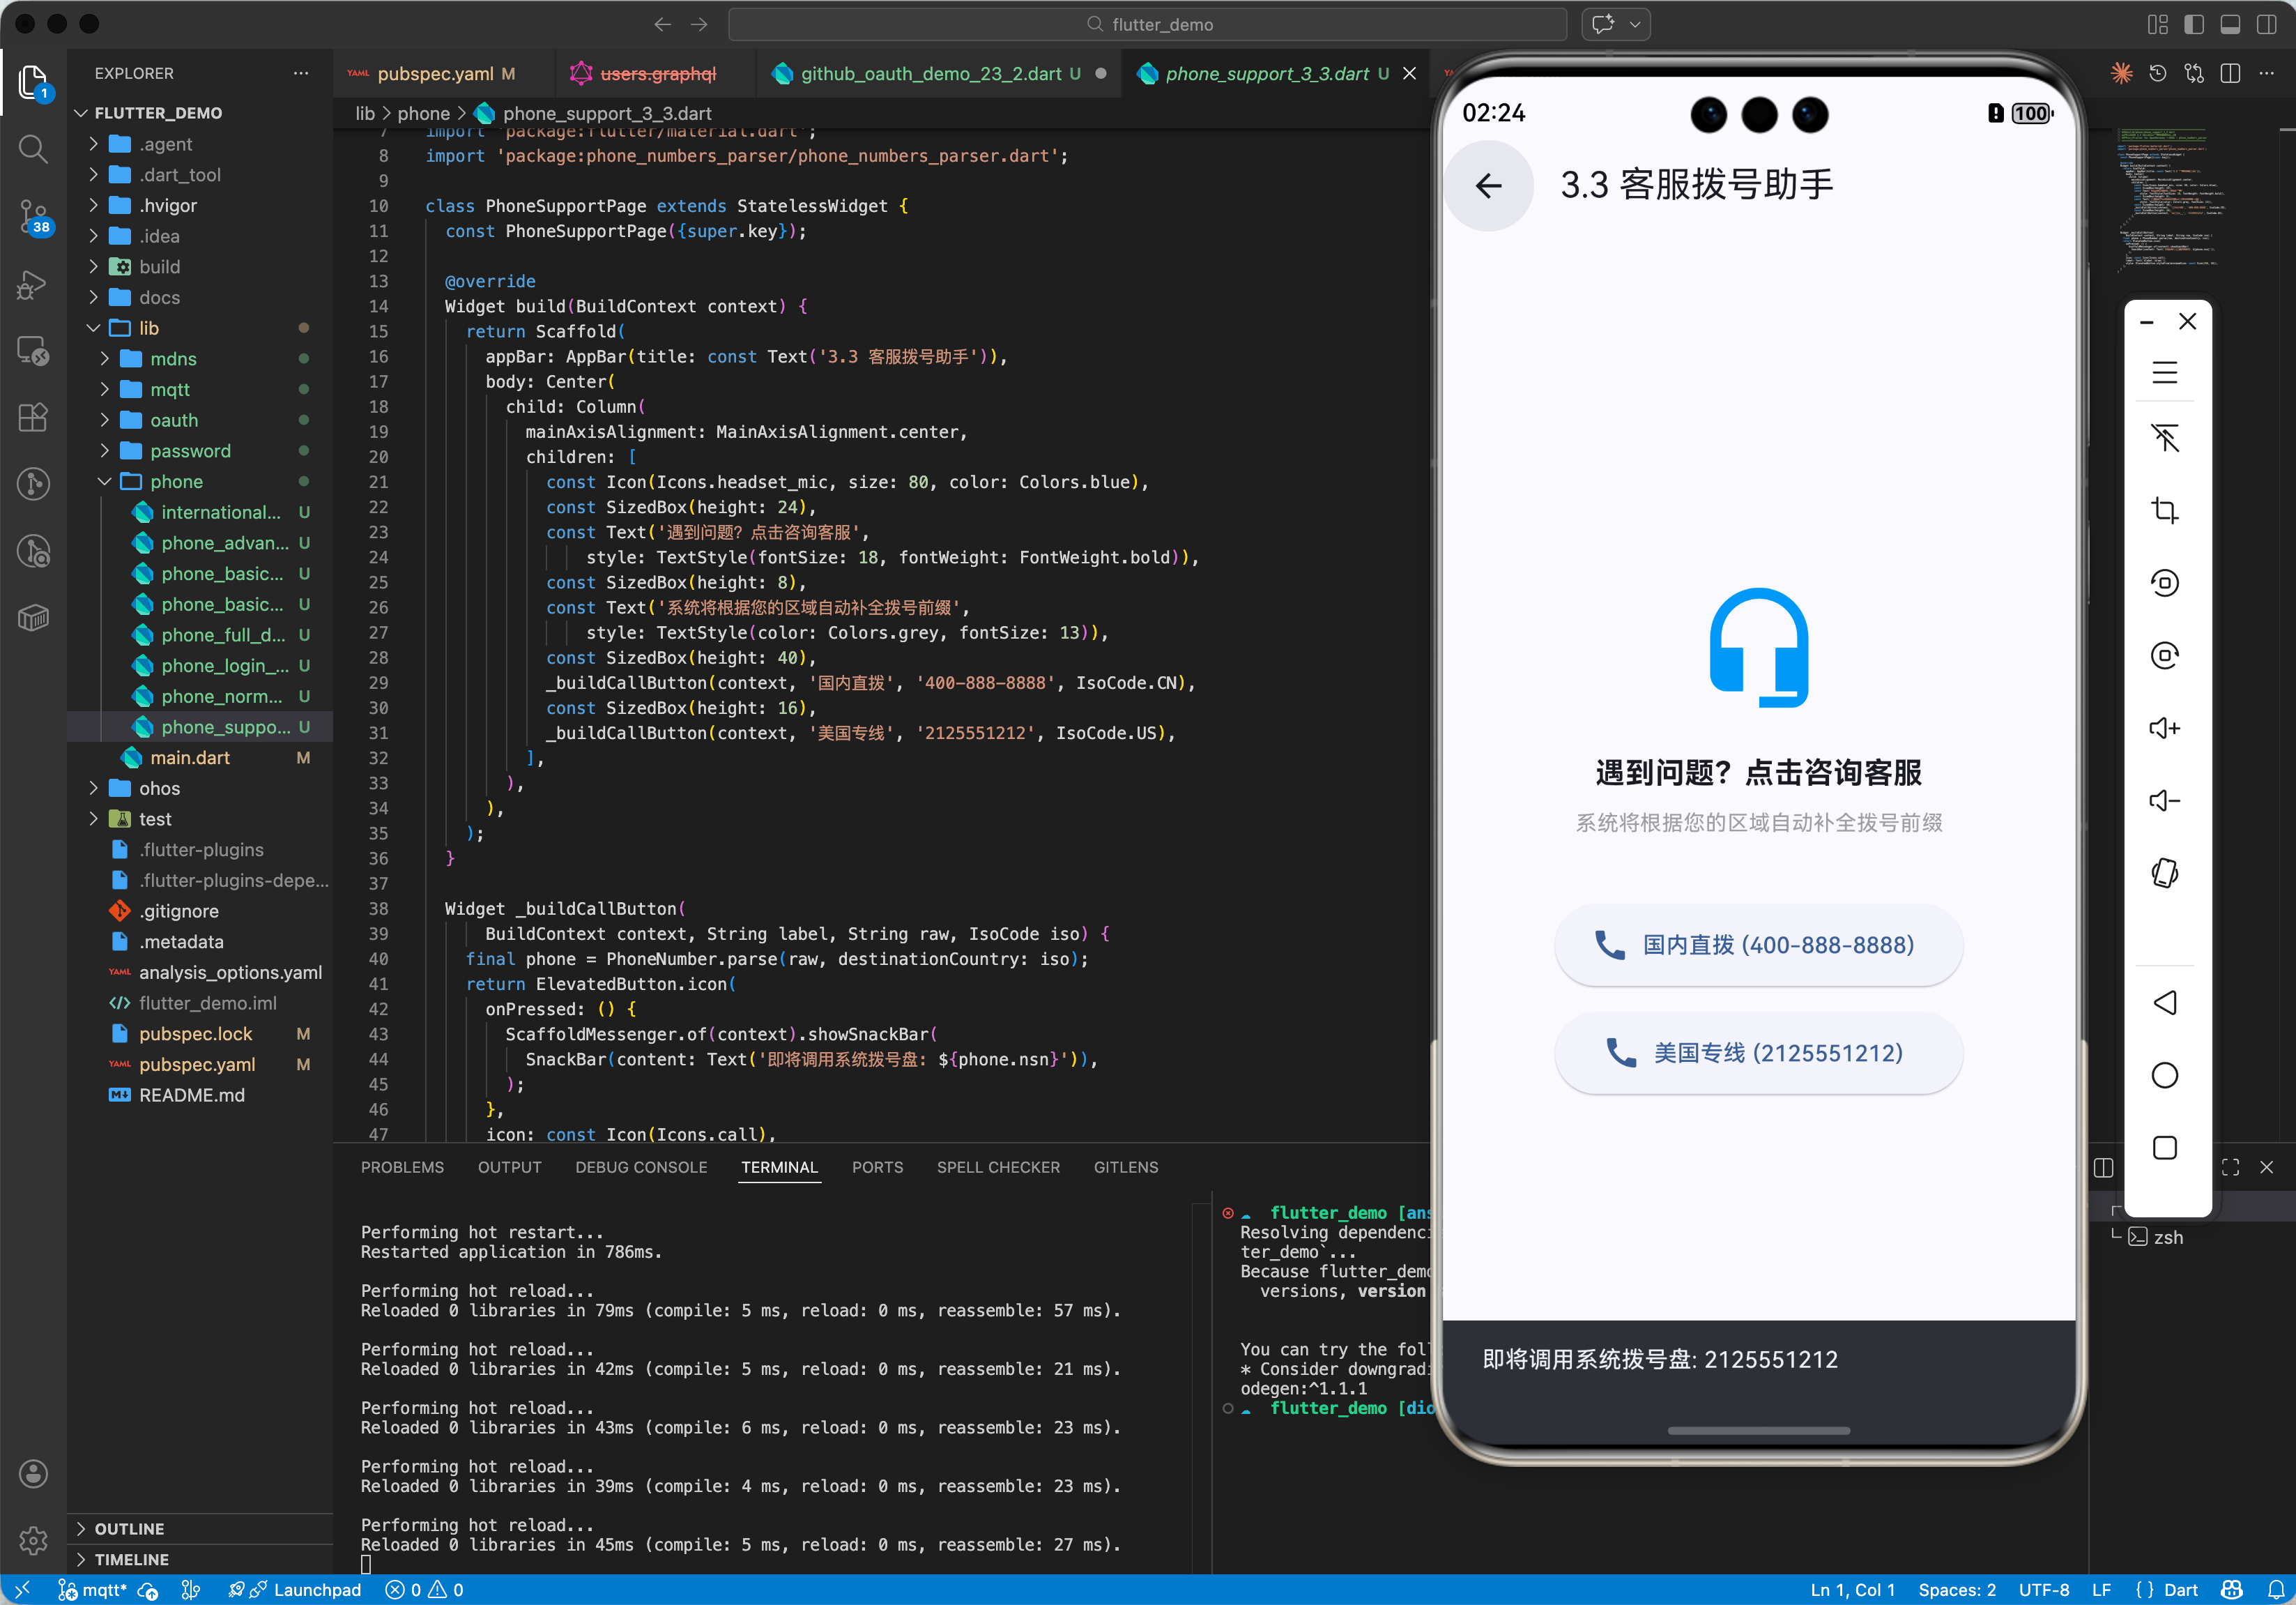Expand the ohos folder
2296x1605 pixels.
click(159, 788)
